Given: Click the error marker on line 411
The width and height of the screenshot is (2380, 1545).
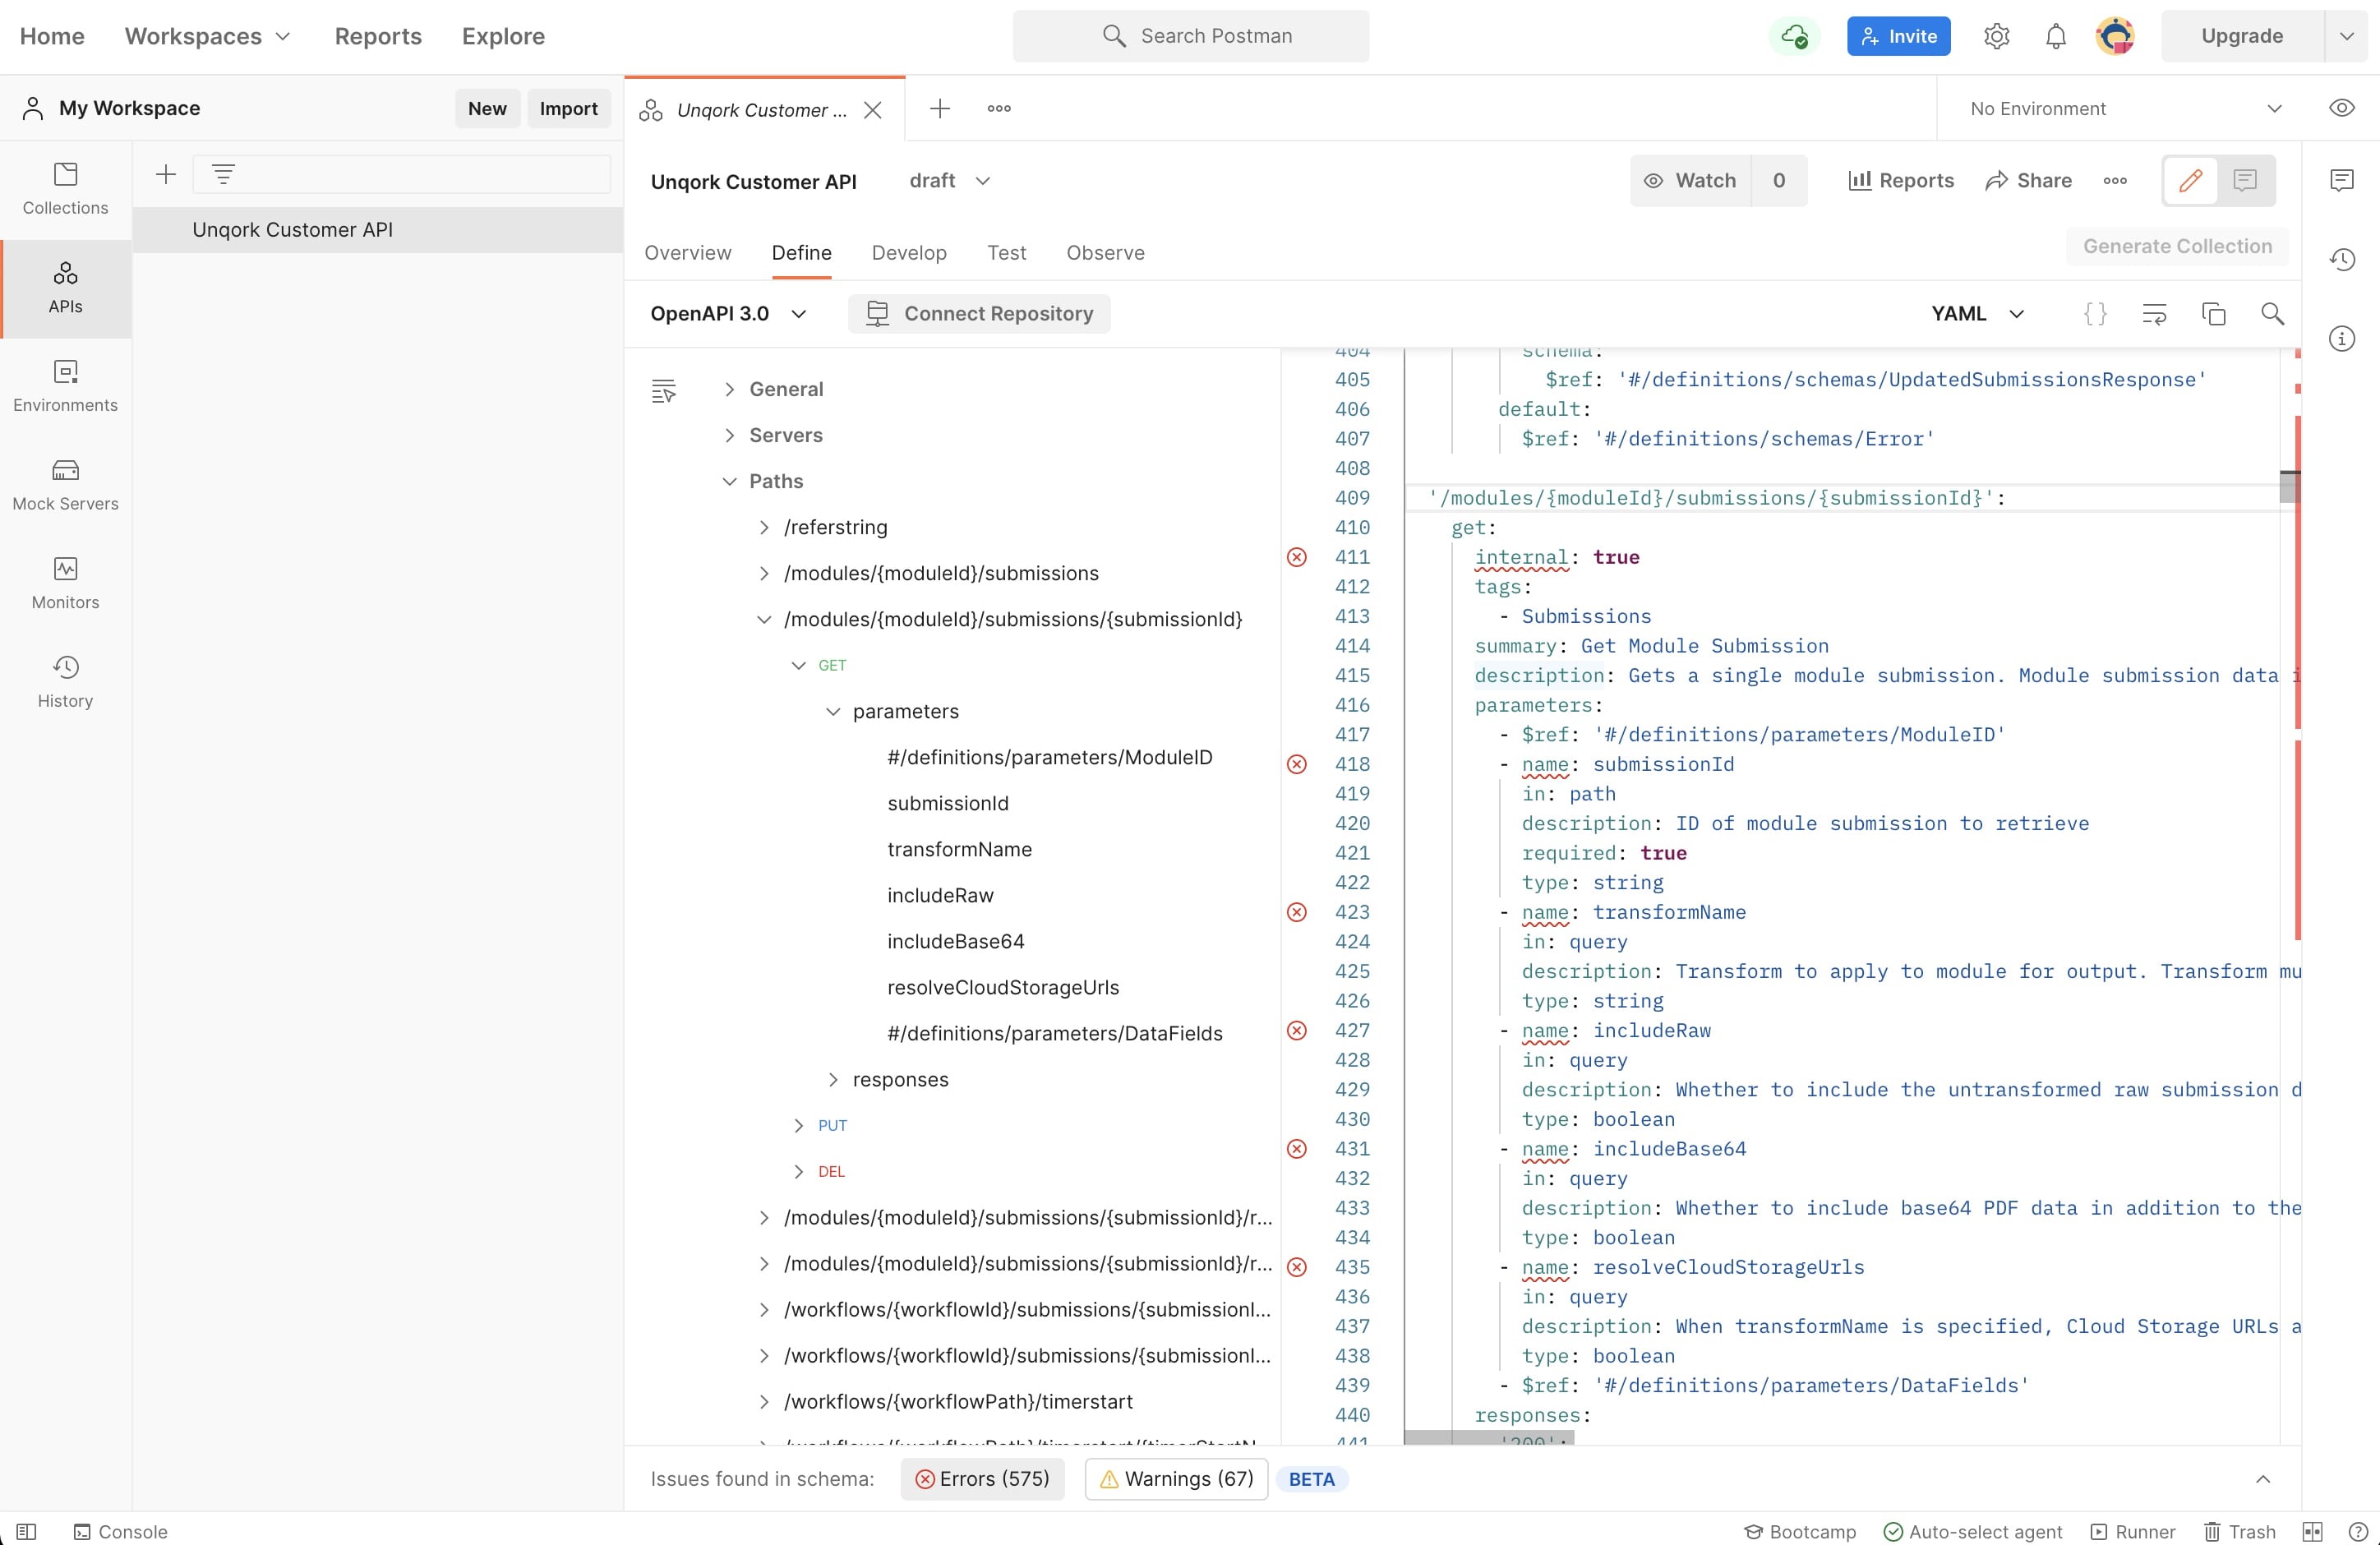Looking at the screenshot, I should (x=1296, y=557).
